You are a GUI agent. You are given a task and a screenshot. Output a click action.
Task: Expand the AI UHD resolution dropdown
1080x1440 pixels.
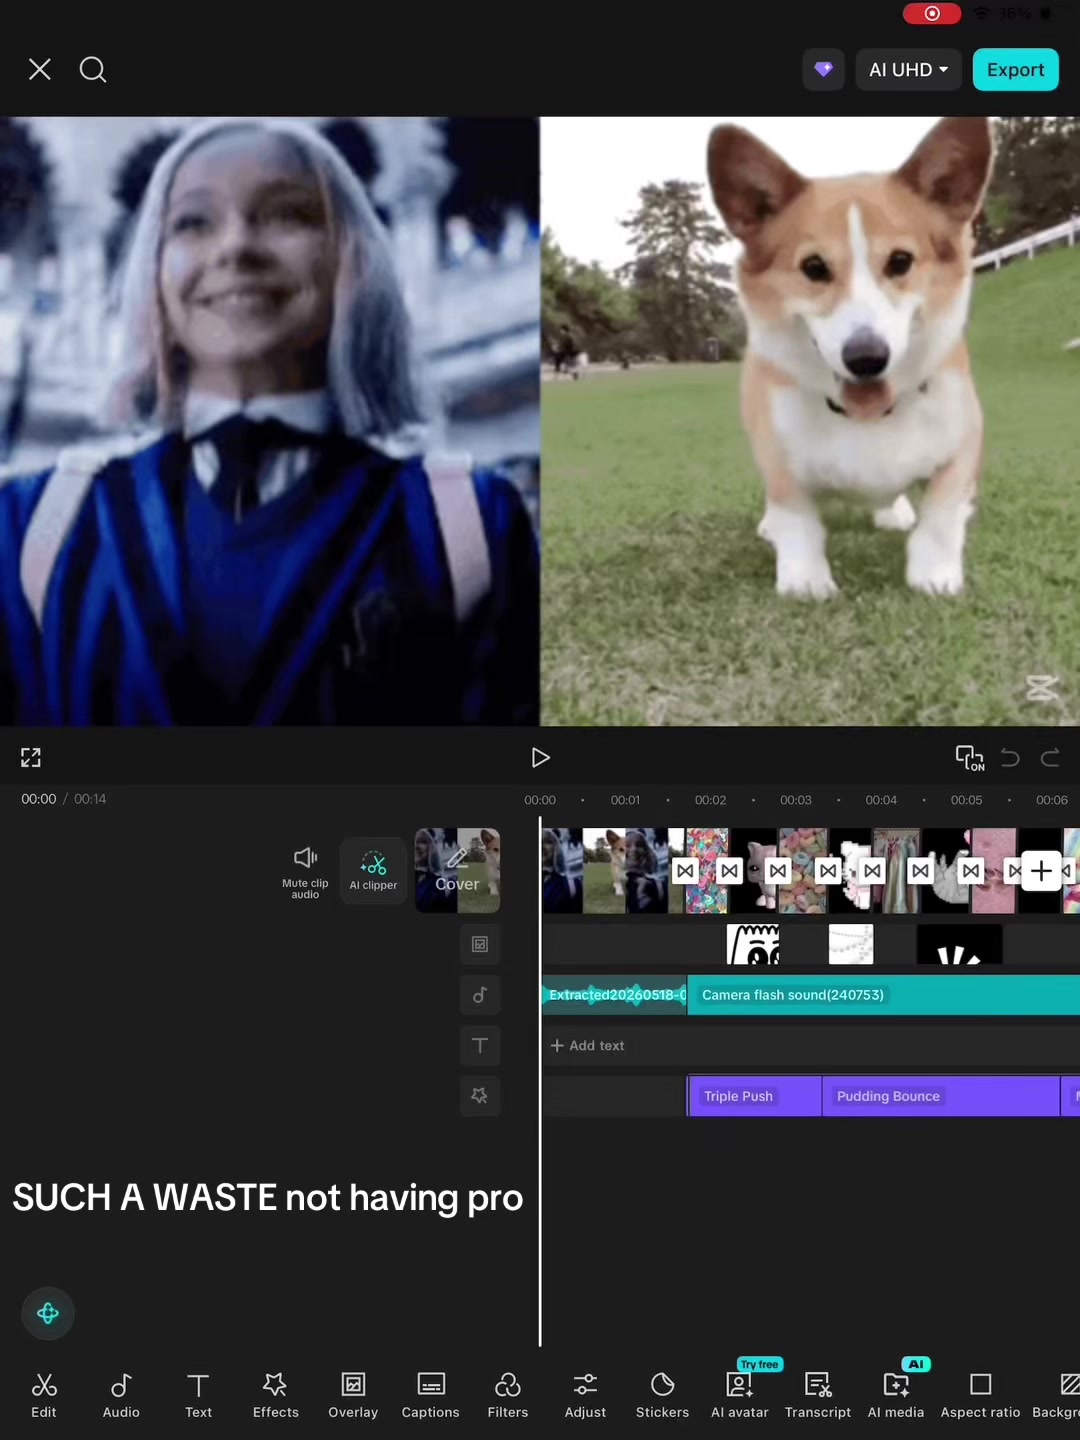[908, 70]
